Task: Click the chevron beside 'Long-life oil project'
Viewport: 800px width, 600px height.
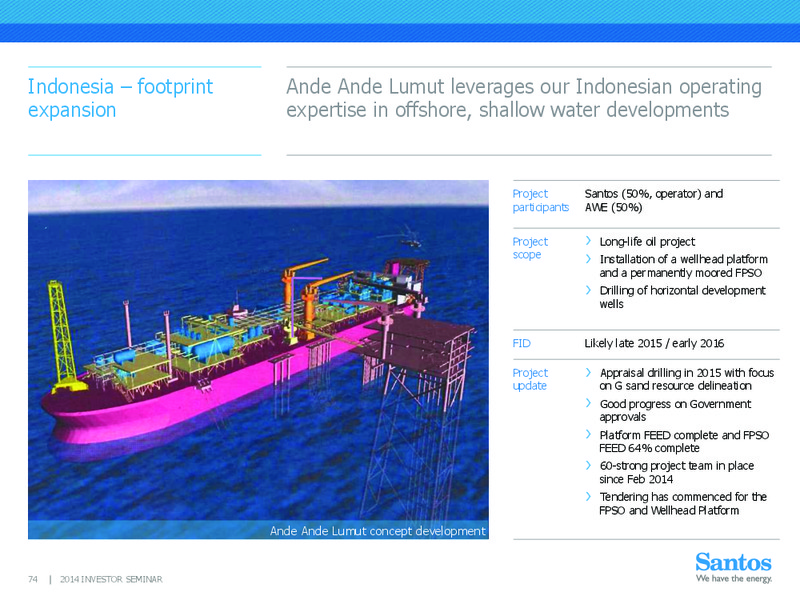Action: pos(588,241)
